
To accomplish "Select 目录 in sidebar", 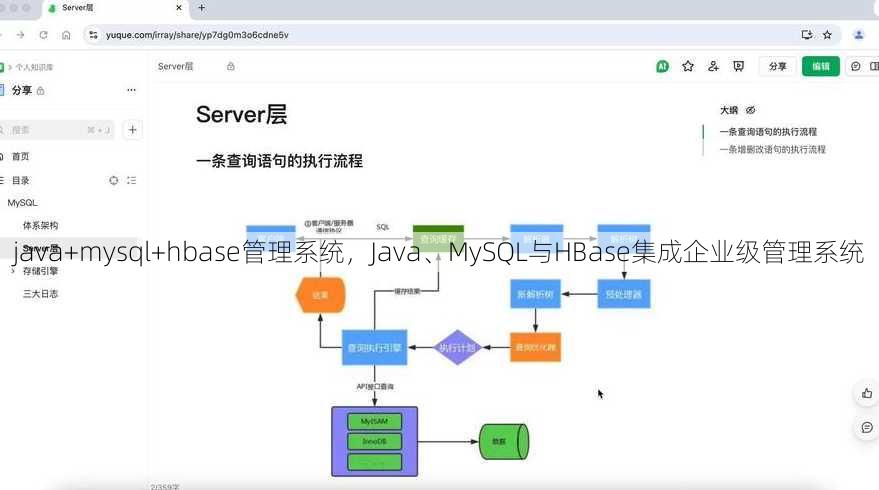I will (20, 181).
